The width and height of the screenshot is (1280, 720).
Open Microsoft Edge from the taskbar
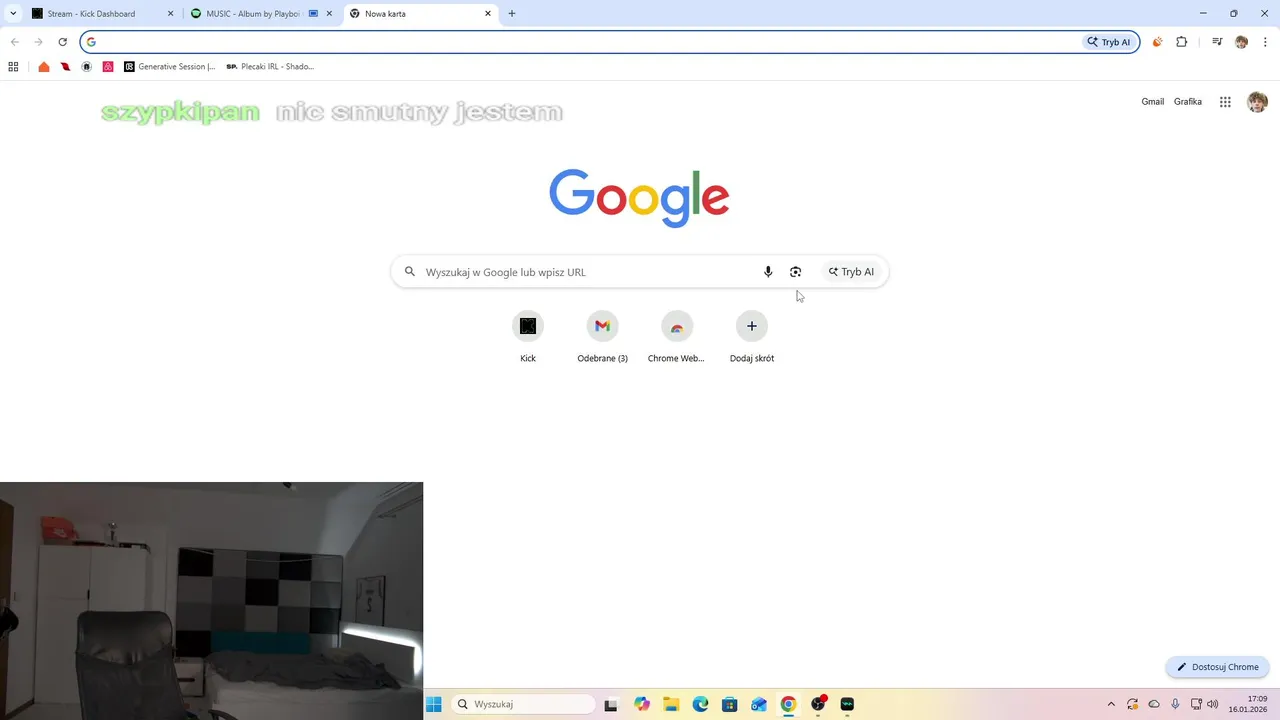(701, 704)
